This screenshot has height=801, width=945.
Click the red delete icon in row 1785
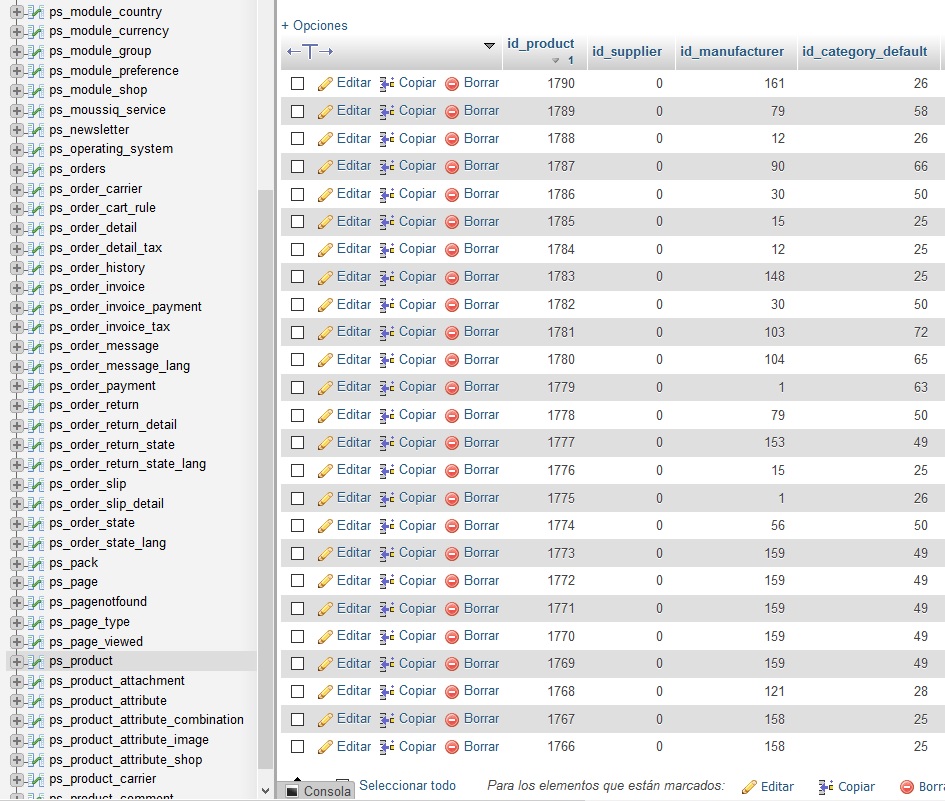(452, 222)
